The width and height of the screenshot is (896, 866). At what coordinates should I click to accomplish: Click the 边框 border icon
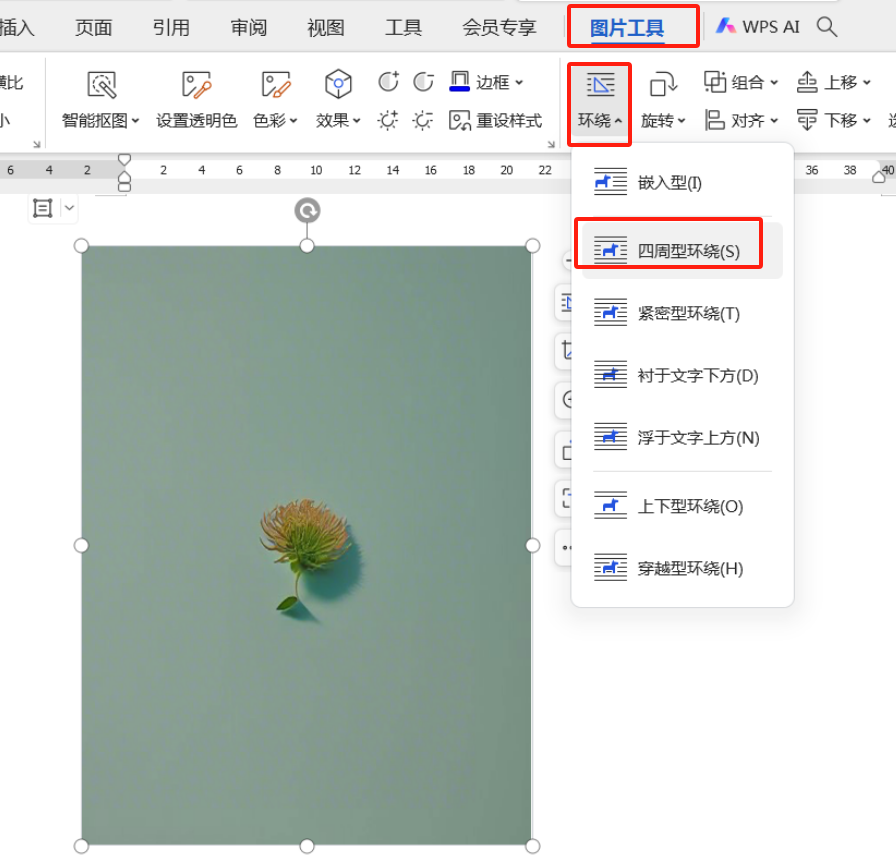pyautogui.click(x=459, y=82)
